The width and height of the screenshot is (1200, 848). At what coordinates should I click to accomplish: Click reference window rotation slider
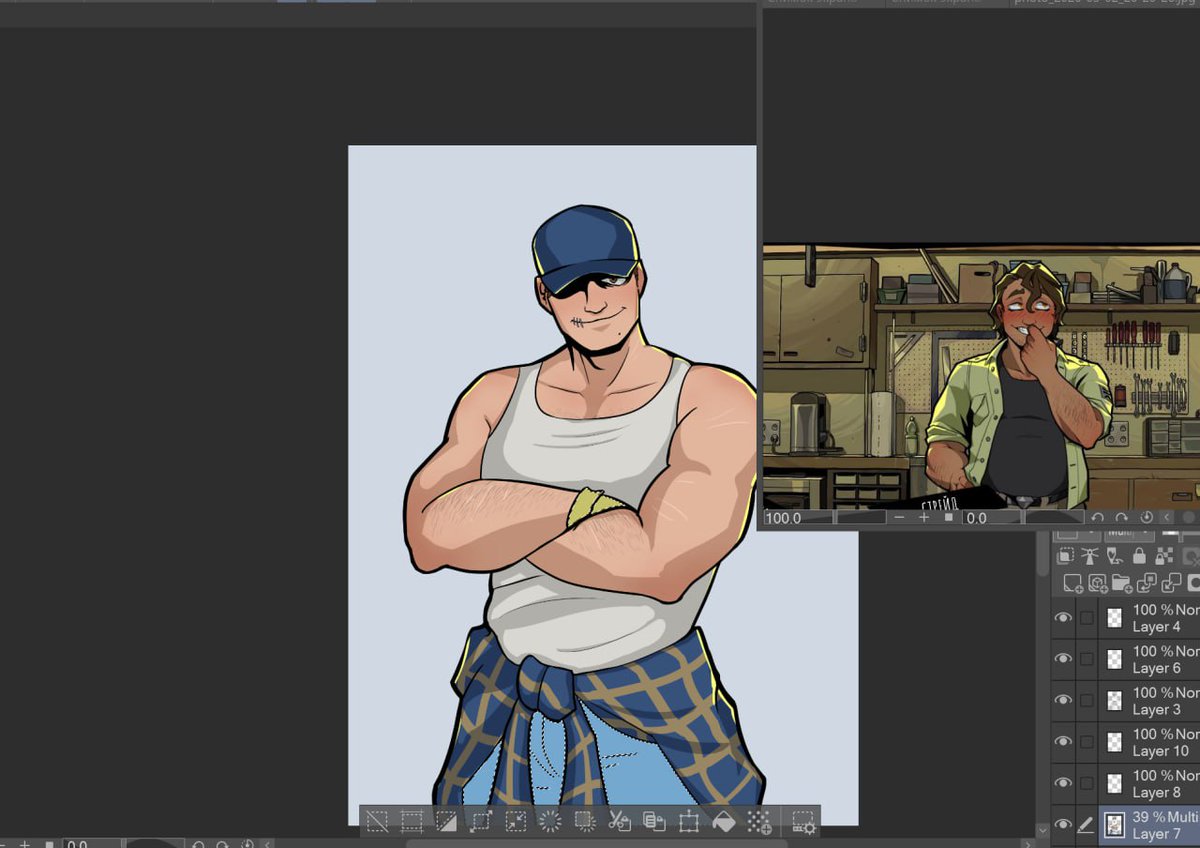click(1055, 518)
